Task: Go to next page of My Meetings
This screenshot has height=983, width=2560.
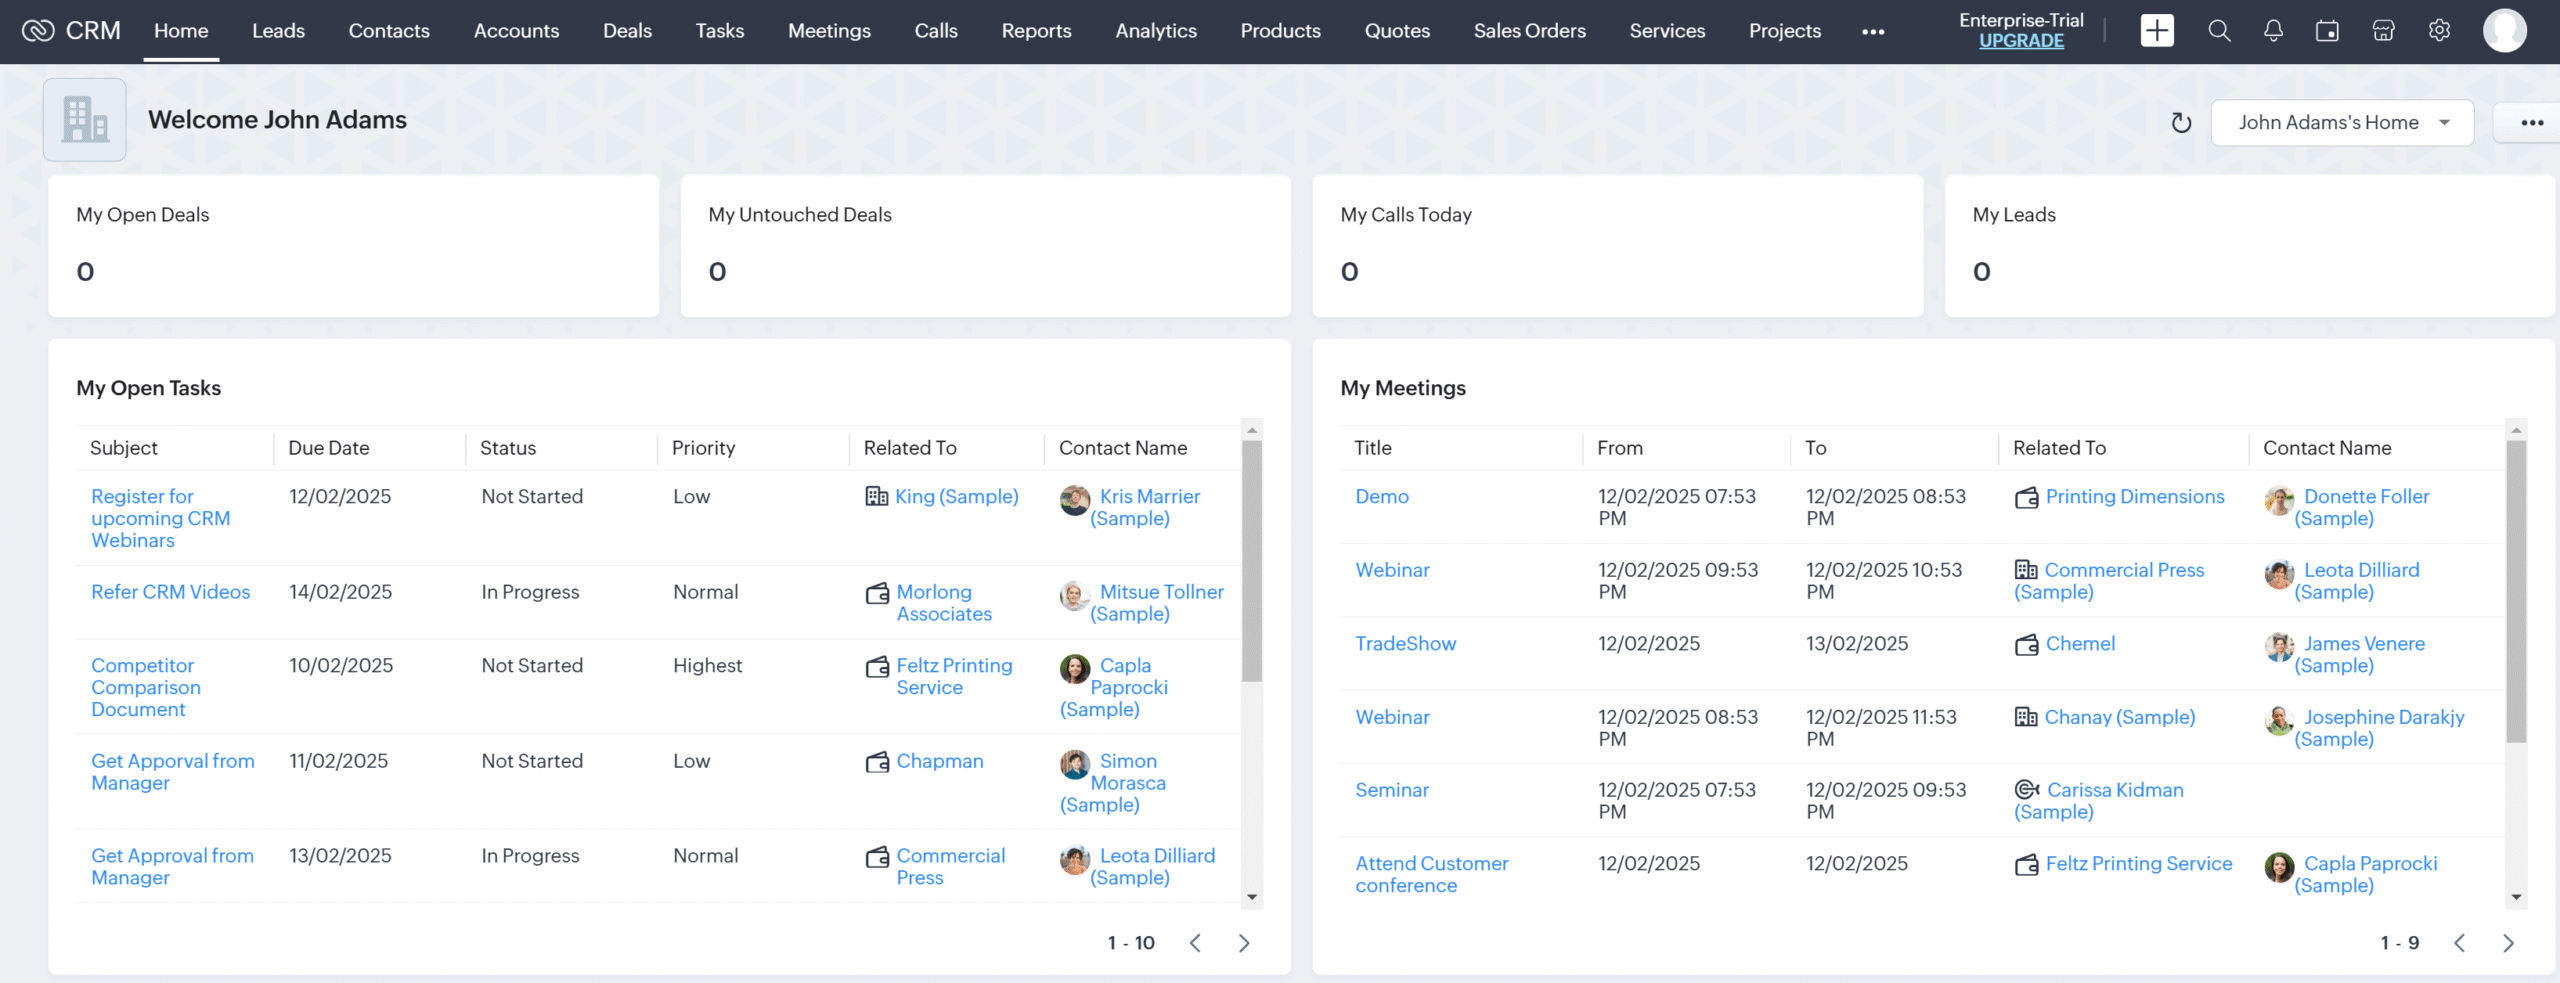Action: 2508,942
